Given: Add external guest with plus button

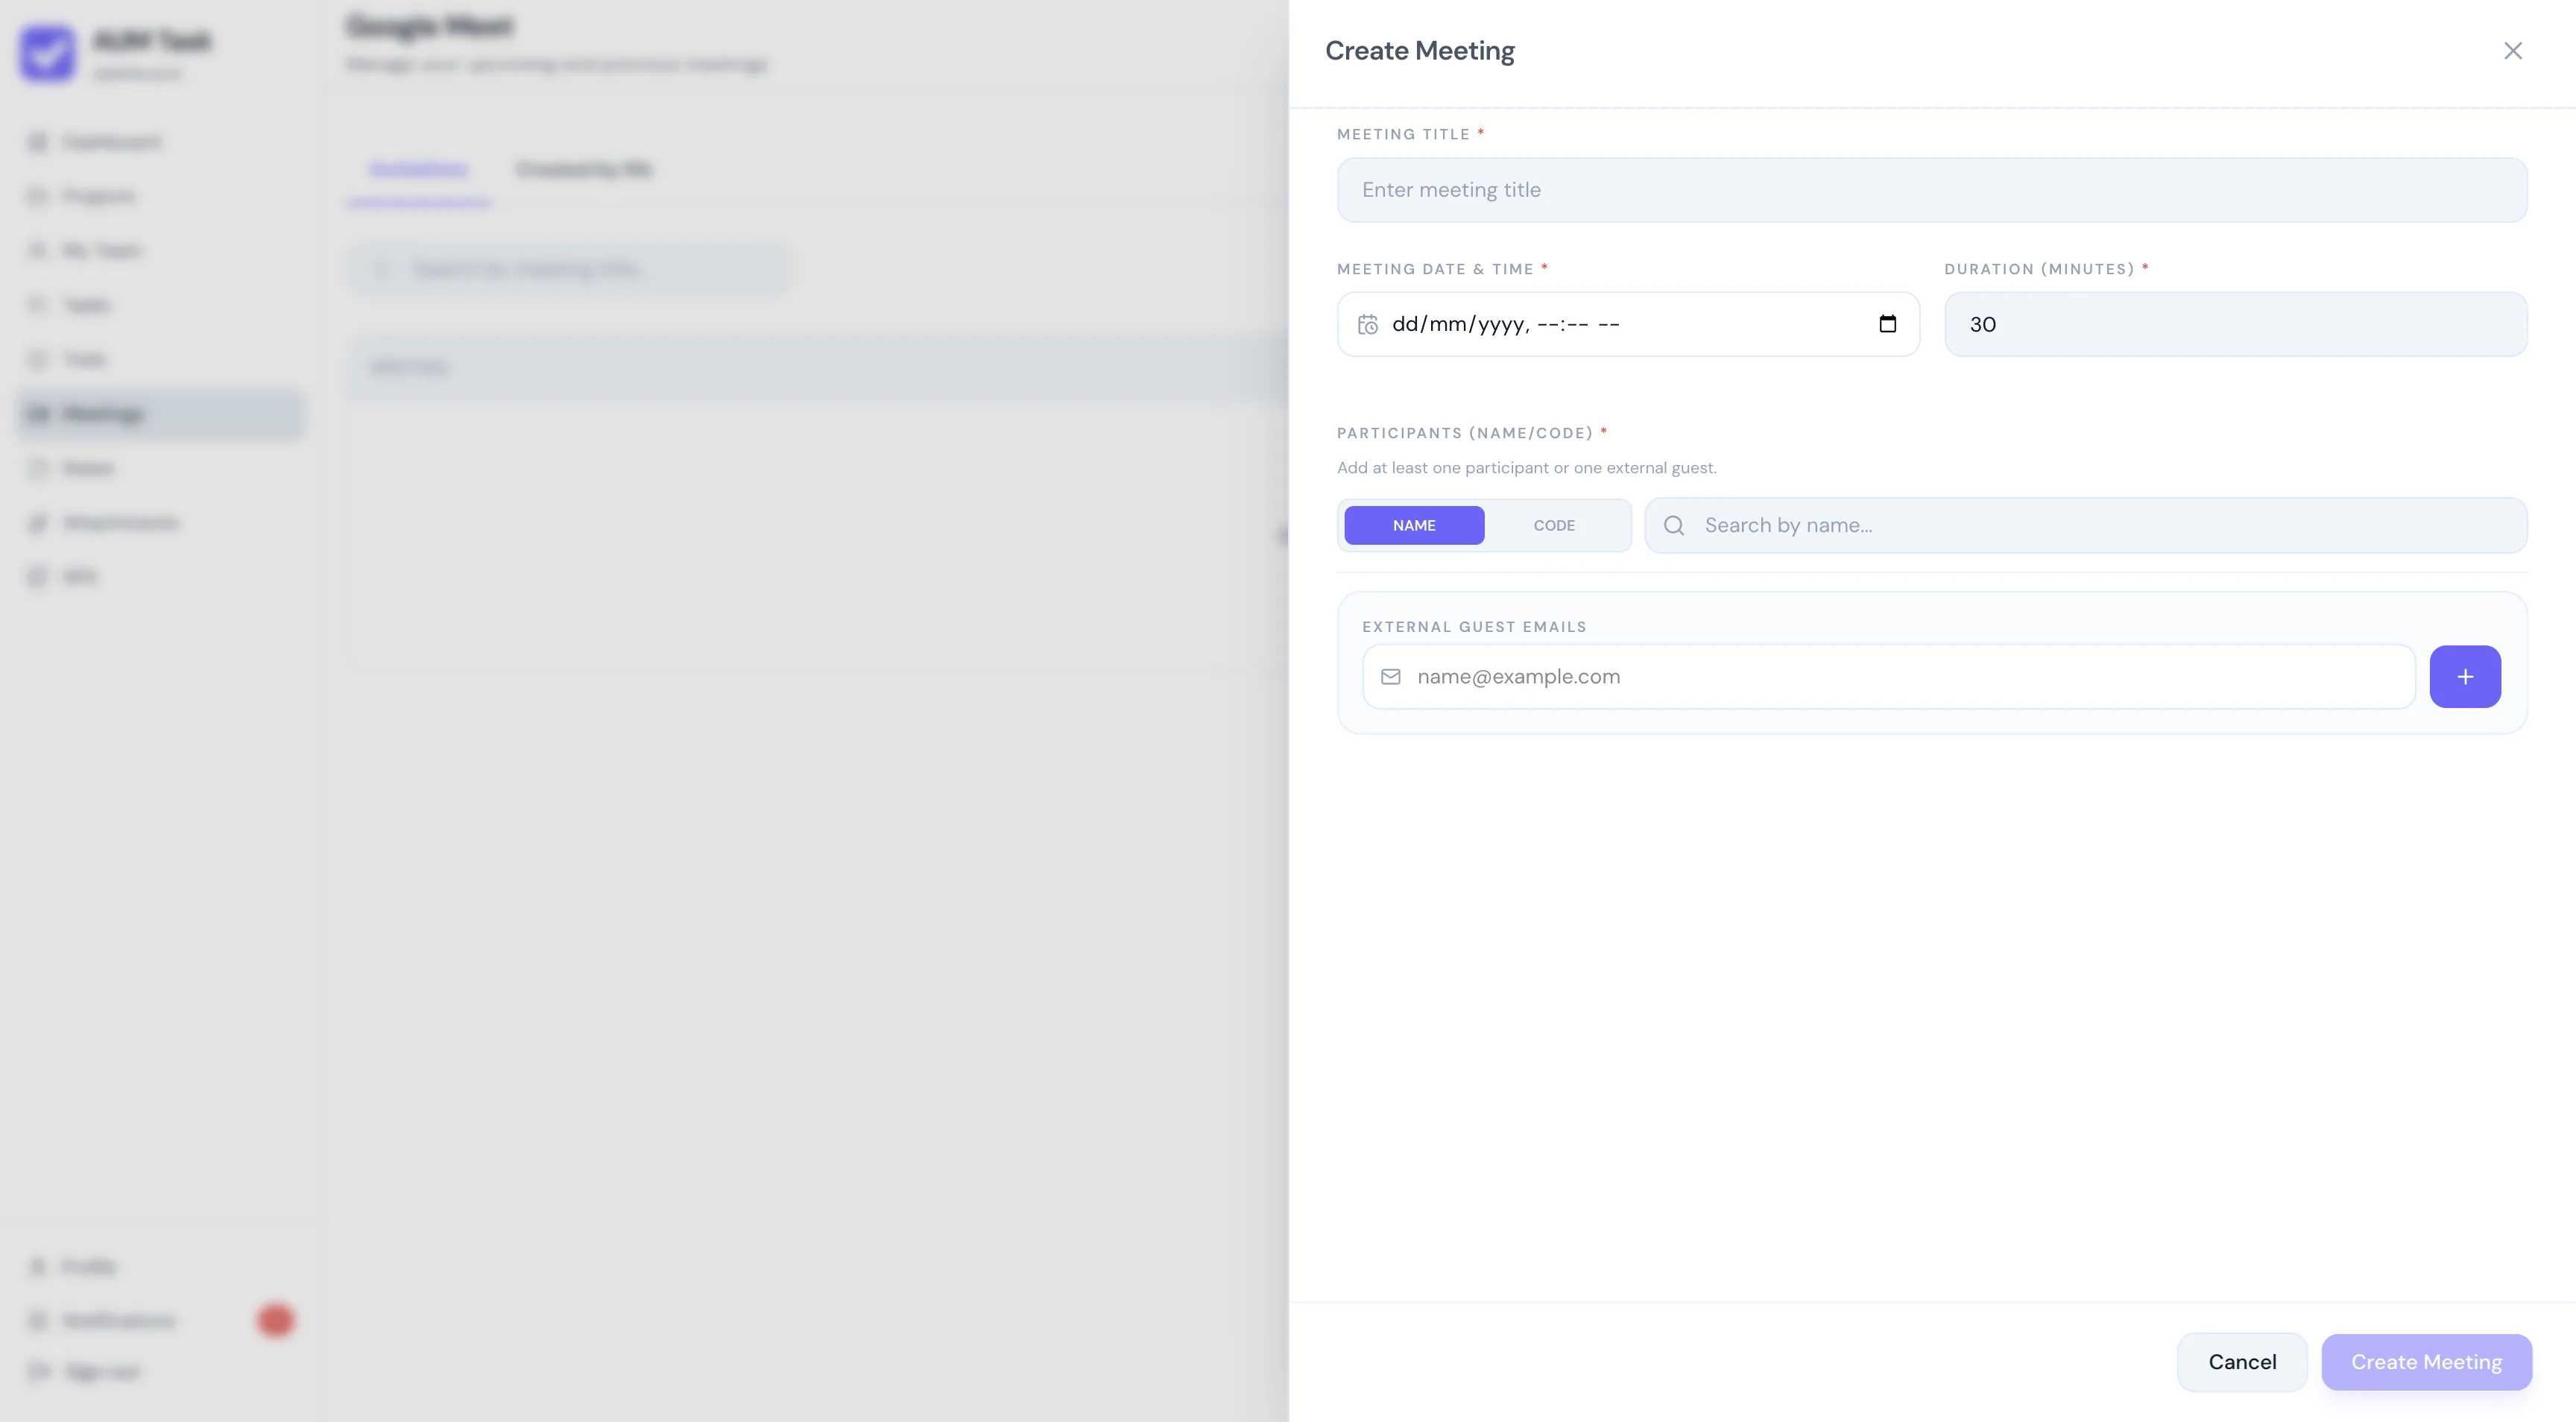Looking at the screenshot, I should point(2465,677).
